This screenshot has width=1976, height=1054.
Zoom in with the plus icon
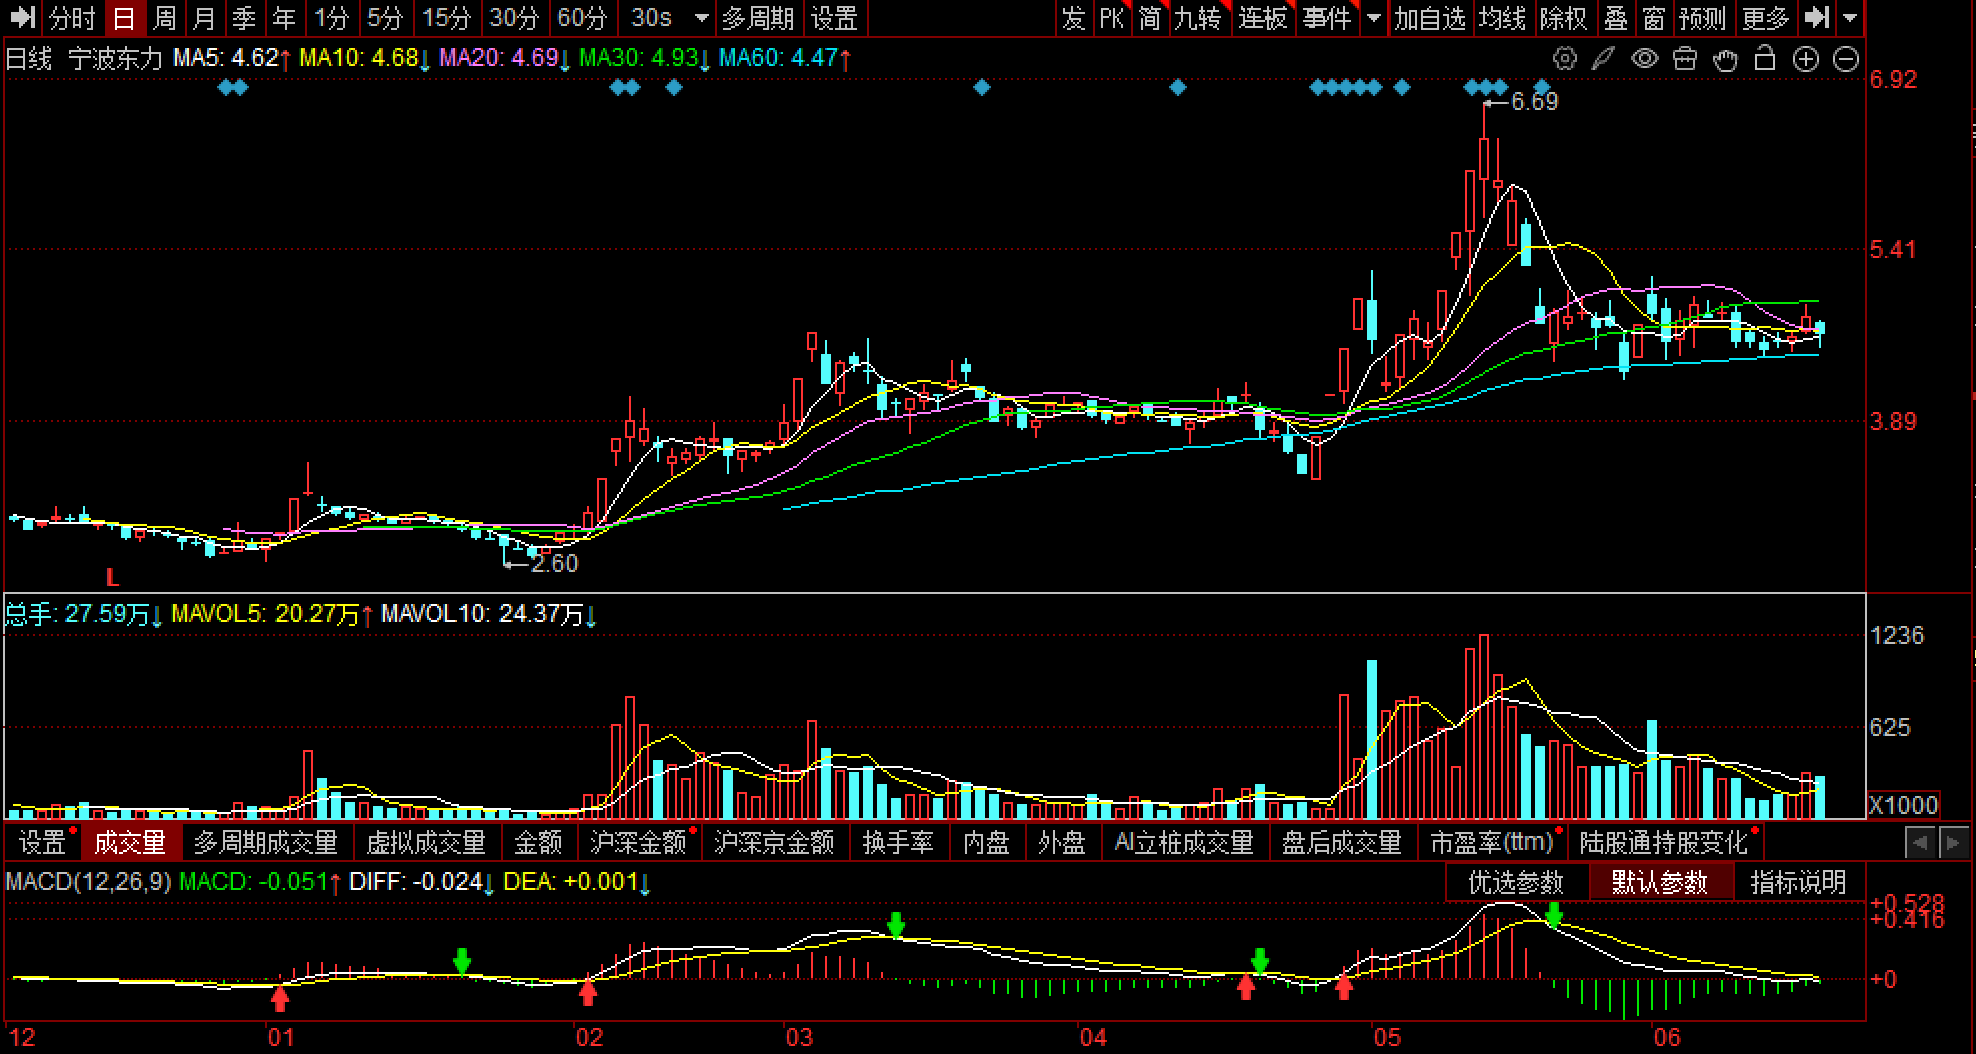(1805, 59)
